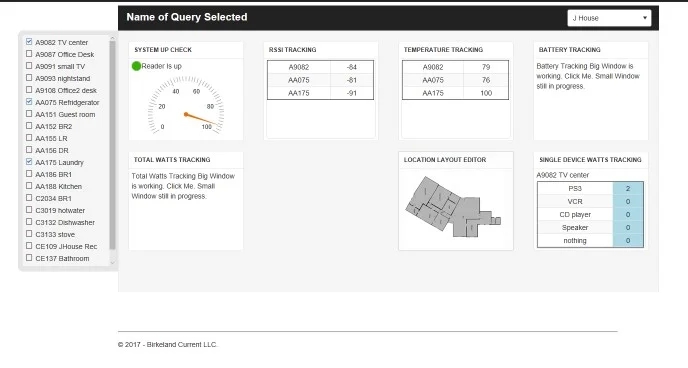Select the System Up Check panel title
Screen dimensions: 688x368
pos(163,50)
